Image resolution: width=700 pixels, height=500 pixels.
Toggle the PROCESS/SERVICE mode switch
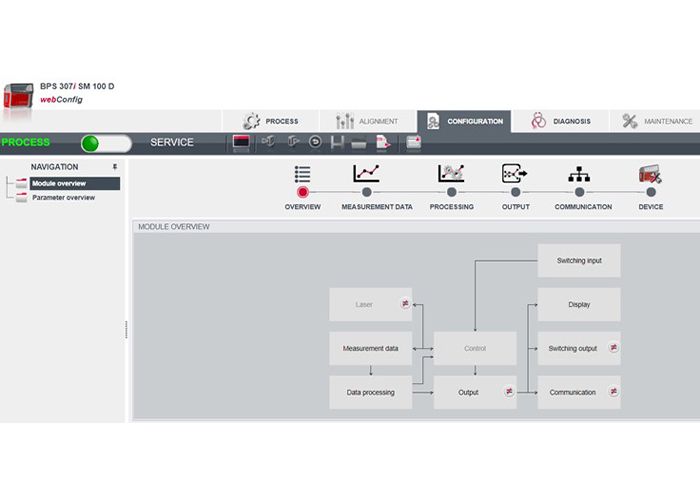tap(106, 143)
